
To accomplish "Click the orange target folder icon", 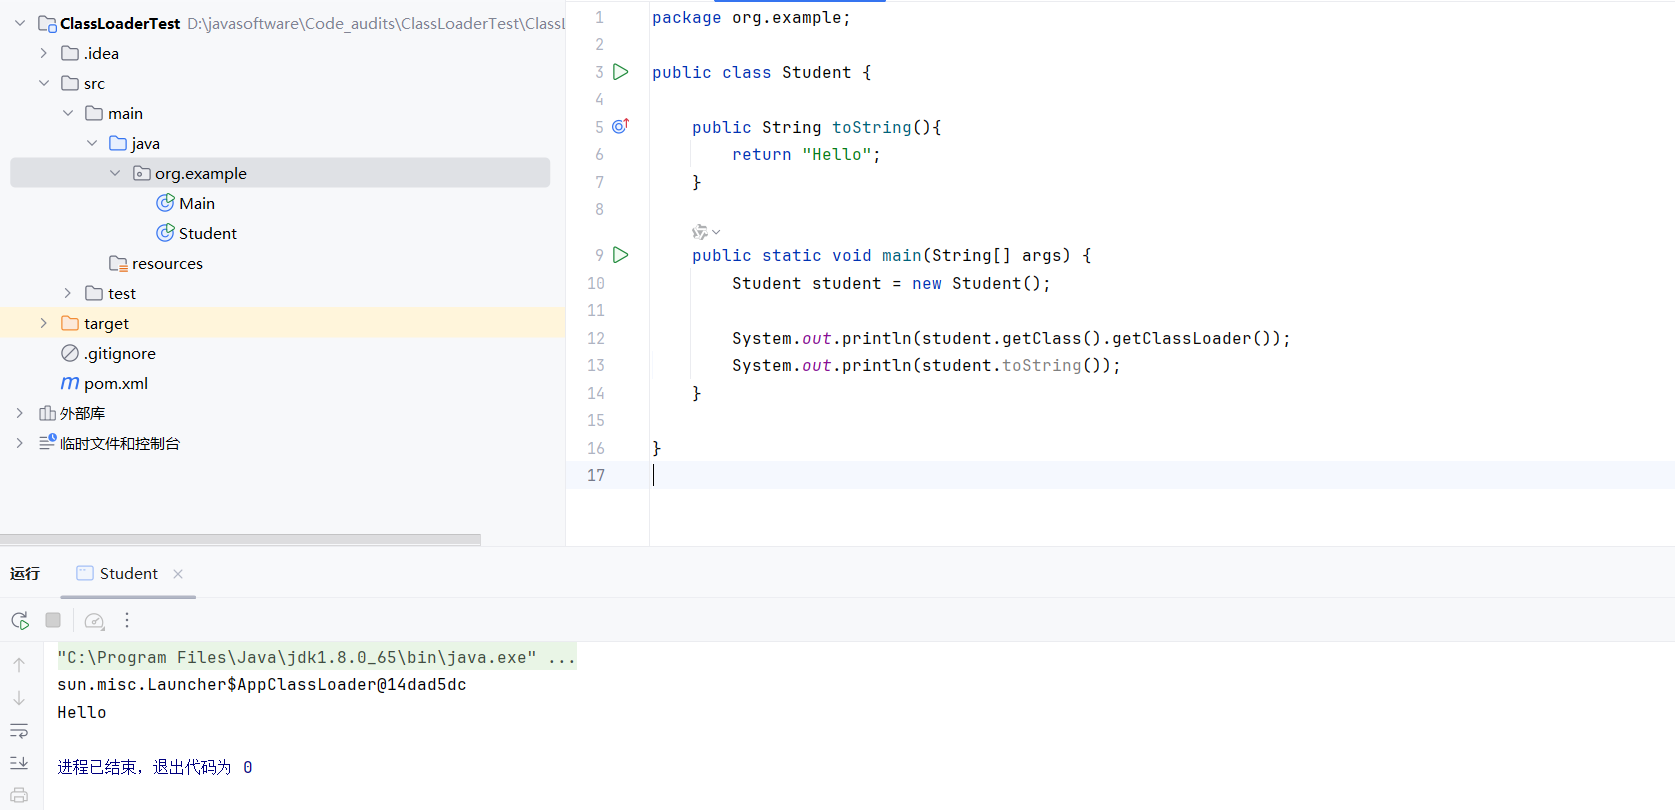I will click(70, 323).
